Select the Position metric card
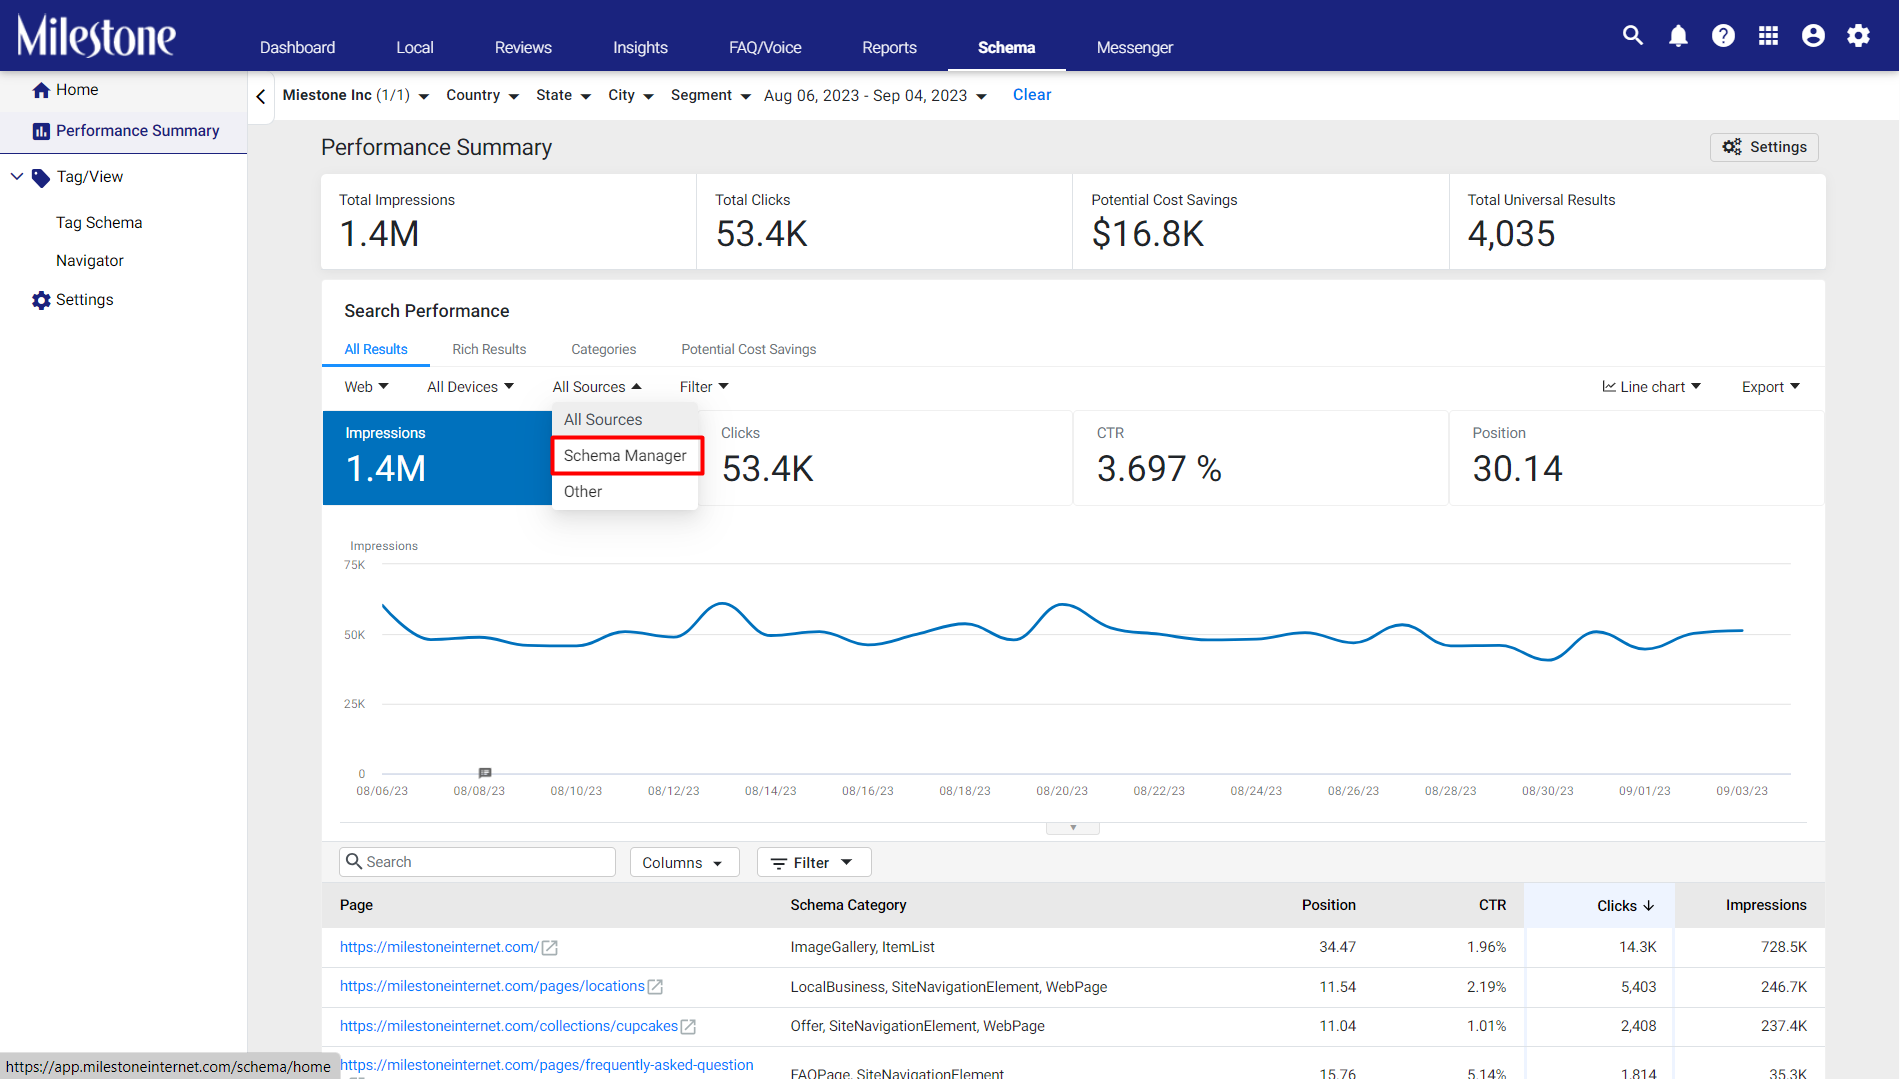This screenshot has width=1900, height=1079. tap(1636, 458)
